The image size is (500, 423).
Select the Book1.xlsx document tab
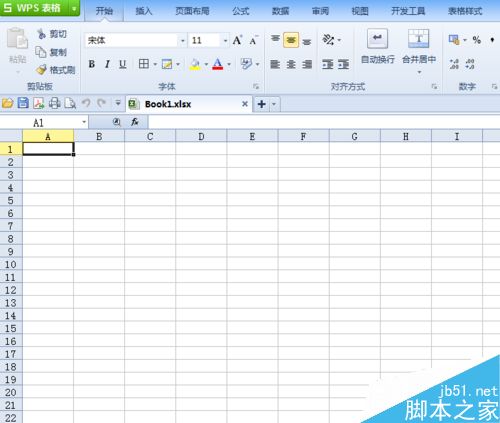[189, 104]
